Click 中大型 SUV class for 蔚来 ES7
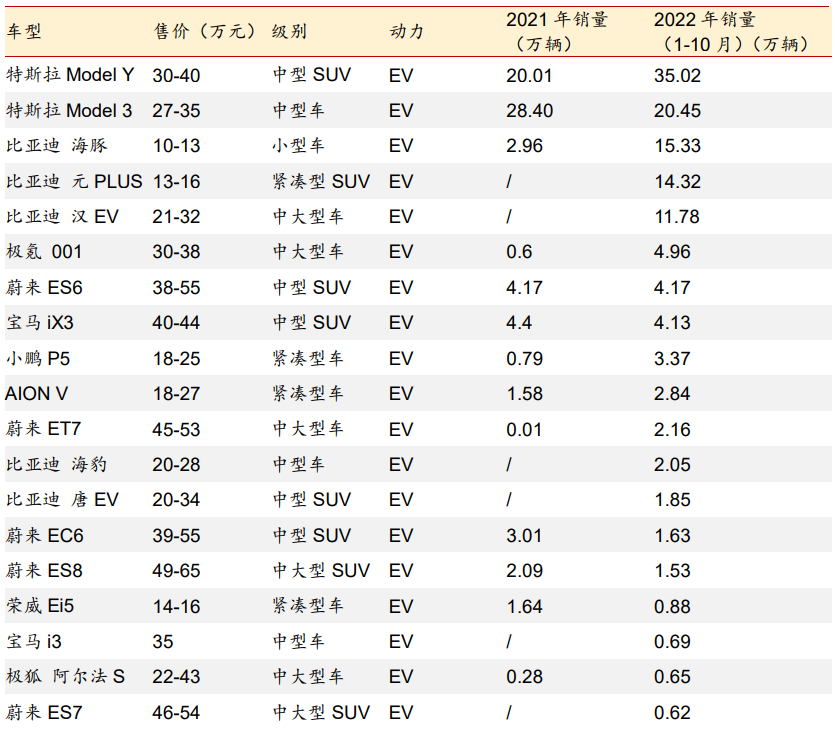 (321, 712)
